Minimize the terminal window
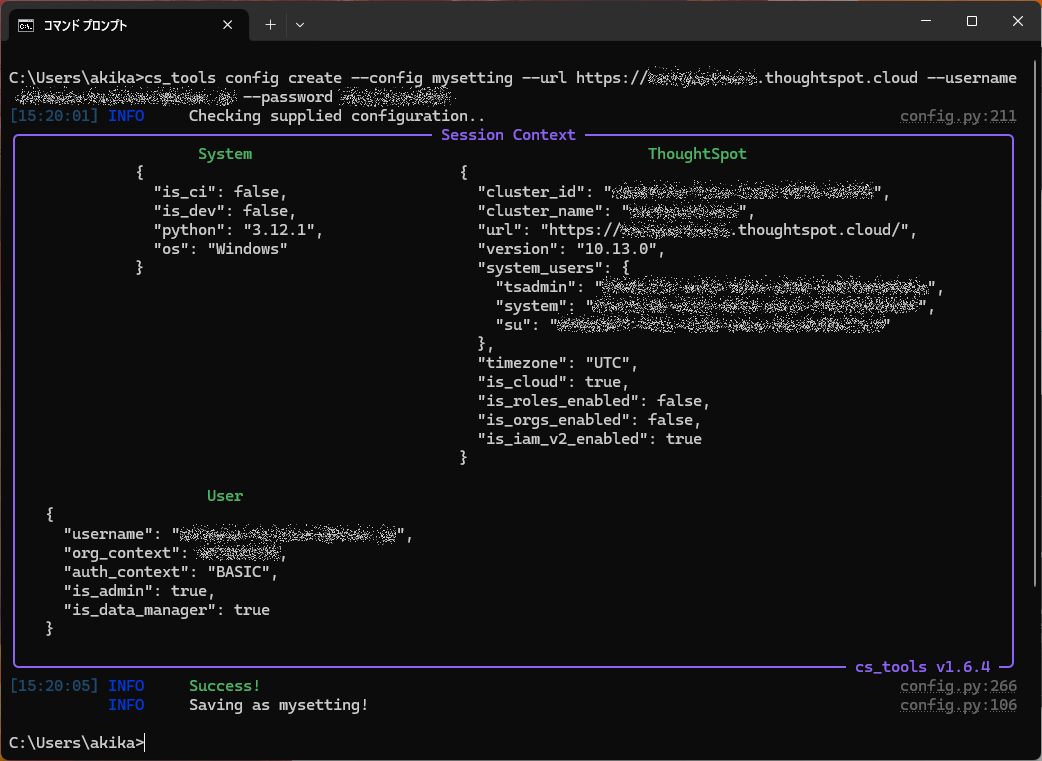The width and height of the screenshot is (1042, 761). click(925, 22)
